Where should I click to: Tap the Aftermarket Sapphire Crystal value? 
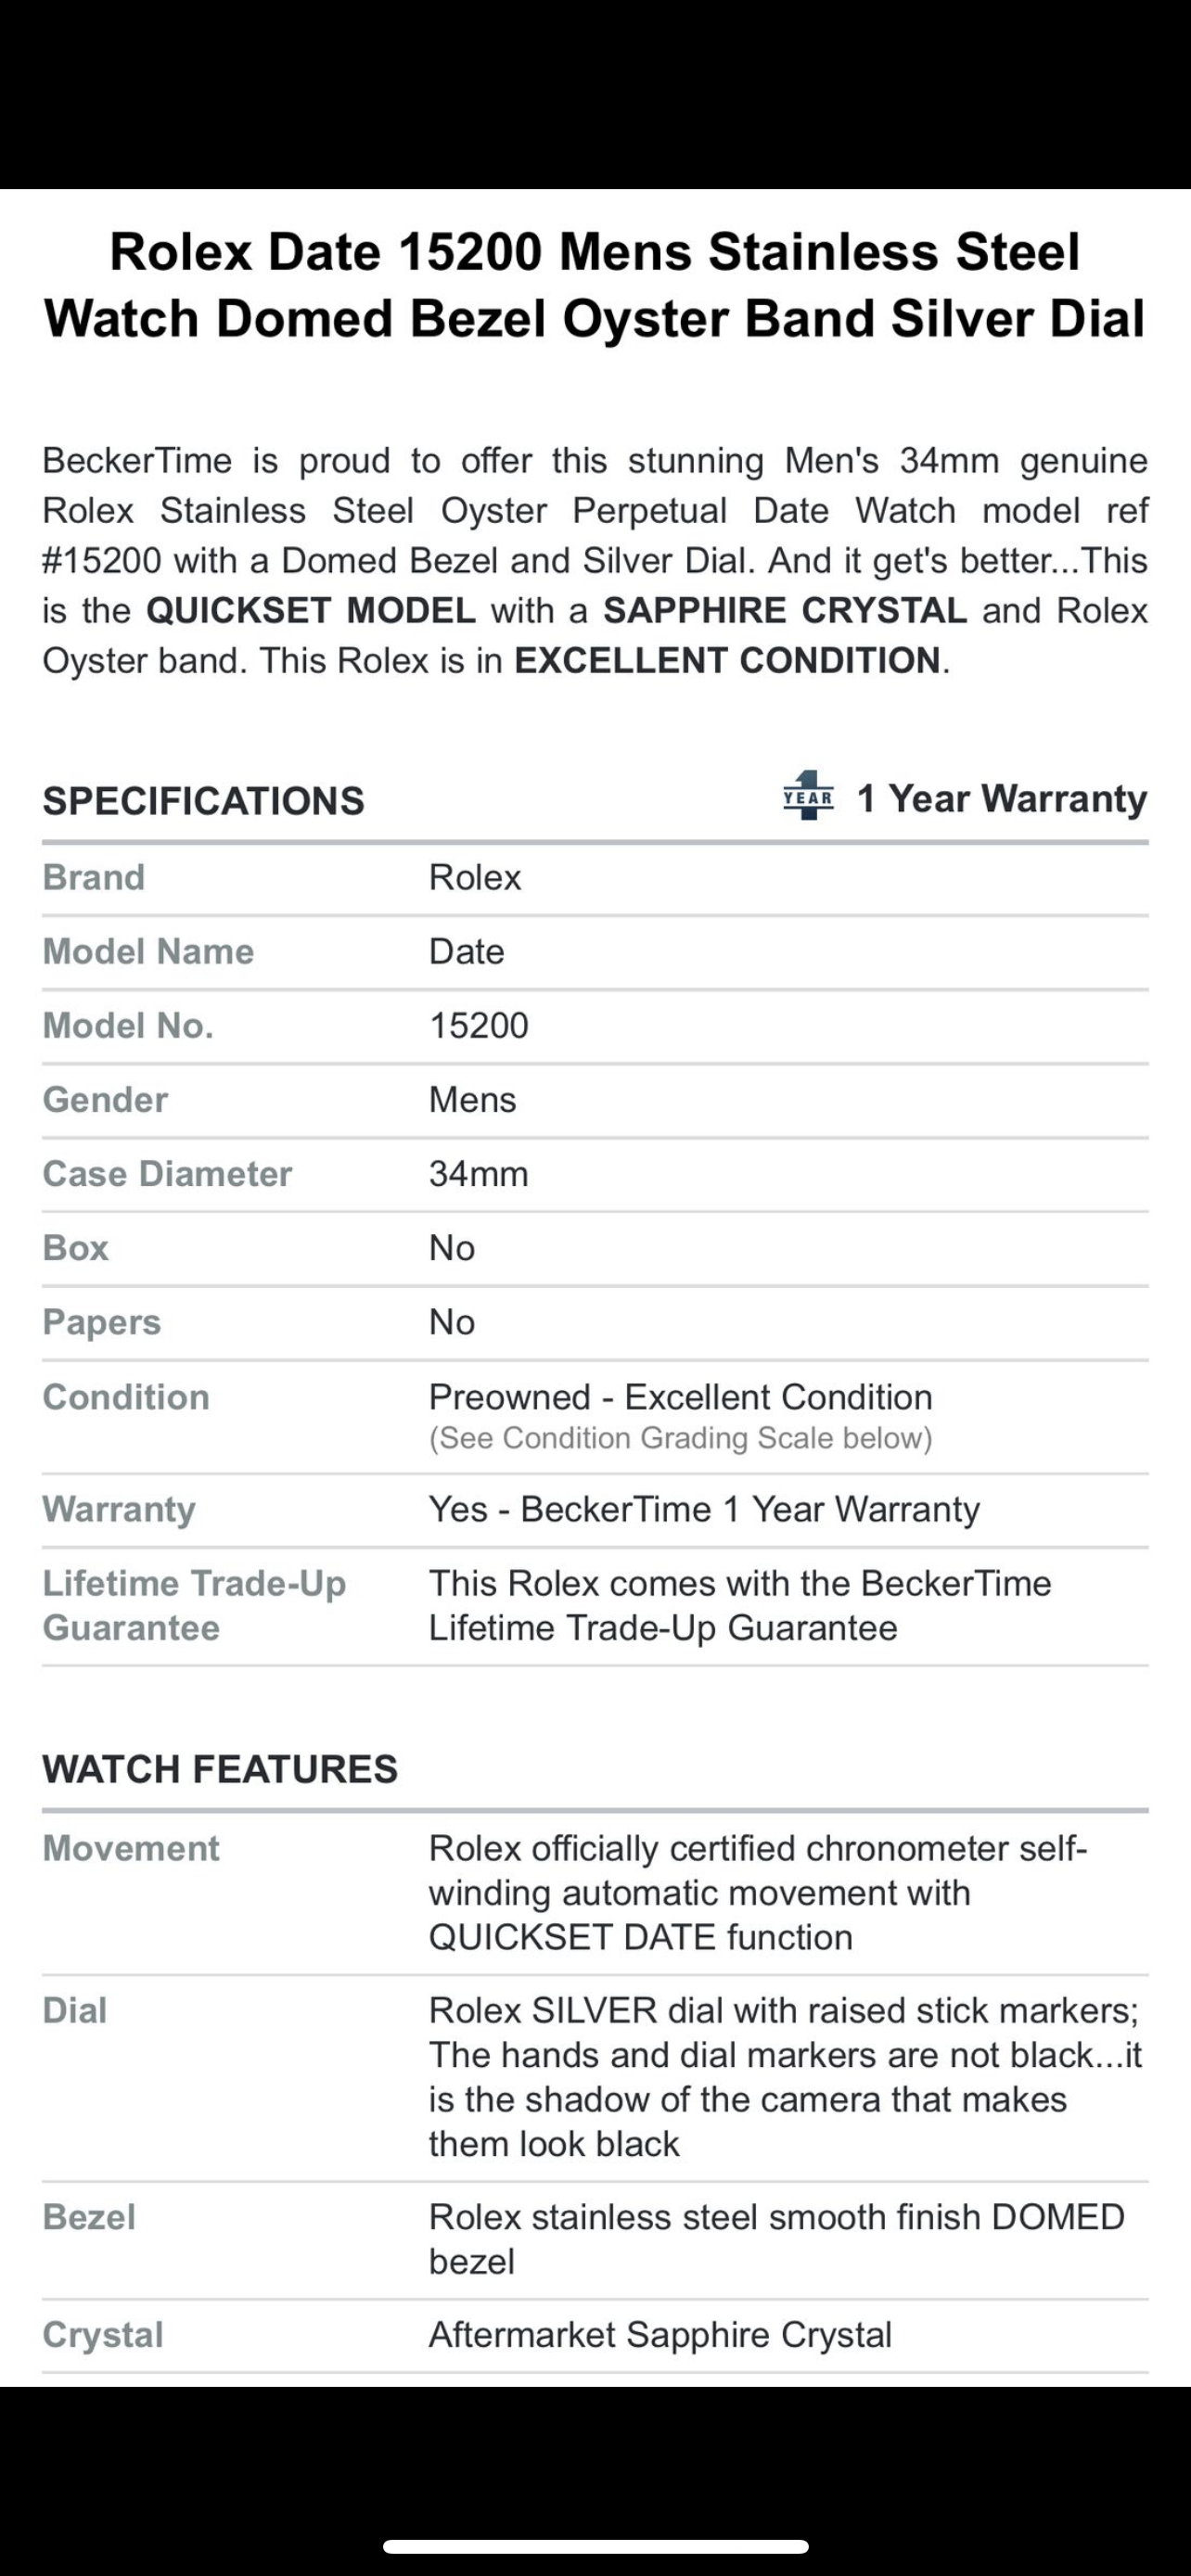[x=660, y=2334]
